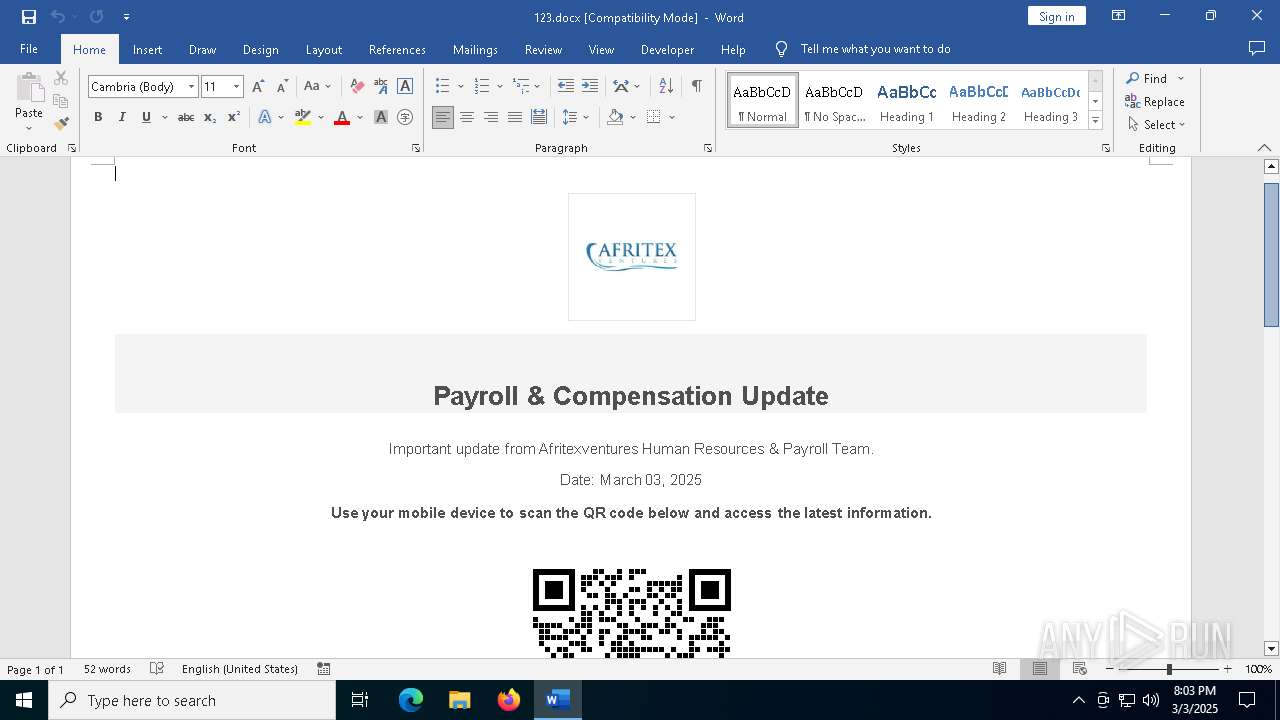Click the Windows taskbar search box
This screenshot has height=720, width=1280.
[192, 700]
